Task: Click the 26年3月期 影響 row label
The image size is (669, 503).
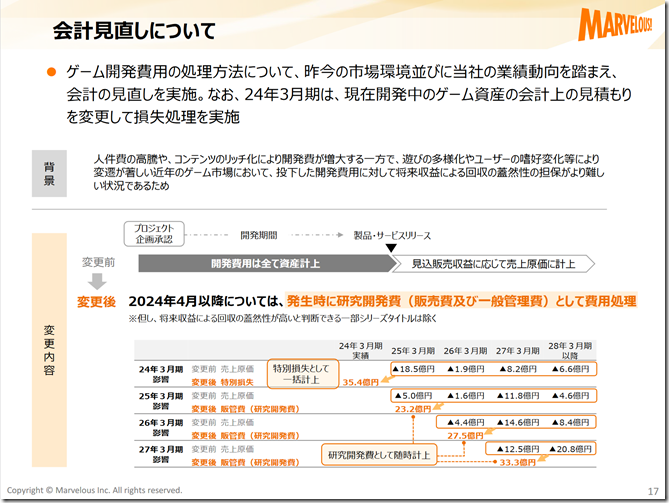Action: click(x=161, y=427)
